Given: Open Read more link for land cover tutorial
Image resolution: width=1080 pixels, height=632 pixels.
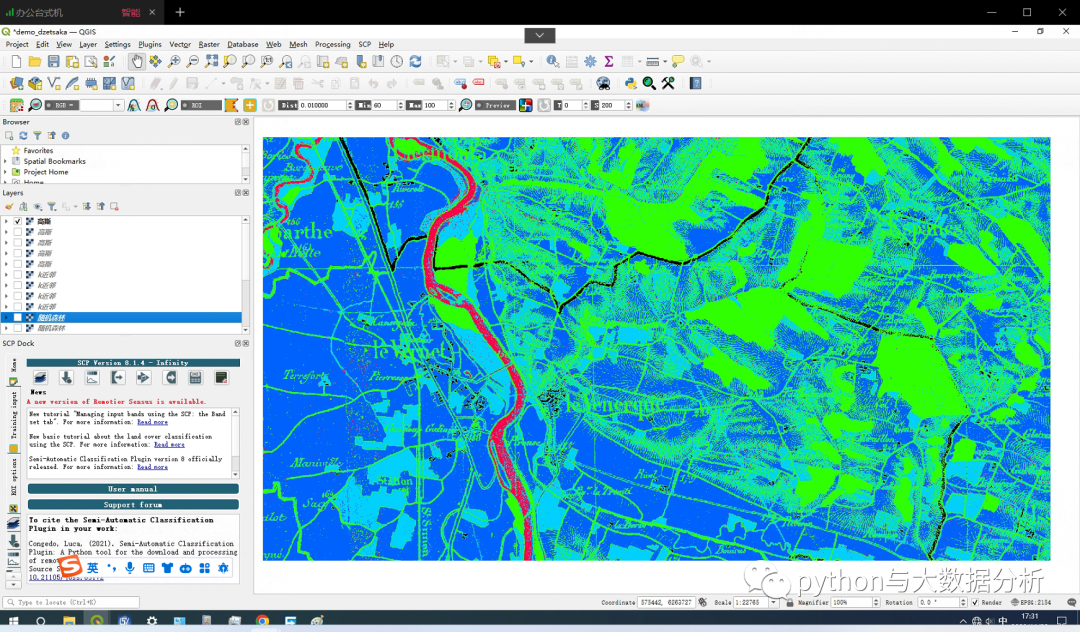Looking at the screenshot, I should [x=169, y=445].
